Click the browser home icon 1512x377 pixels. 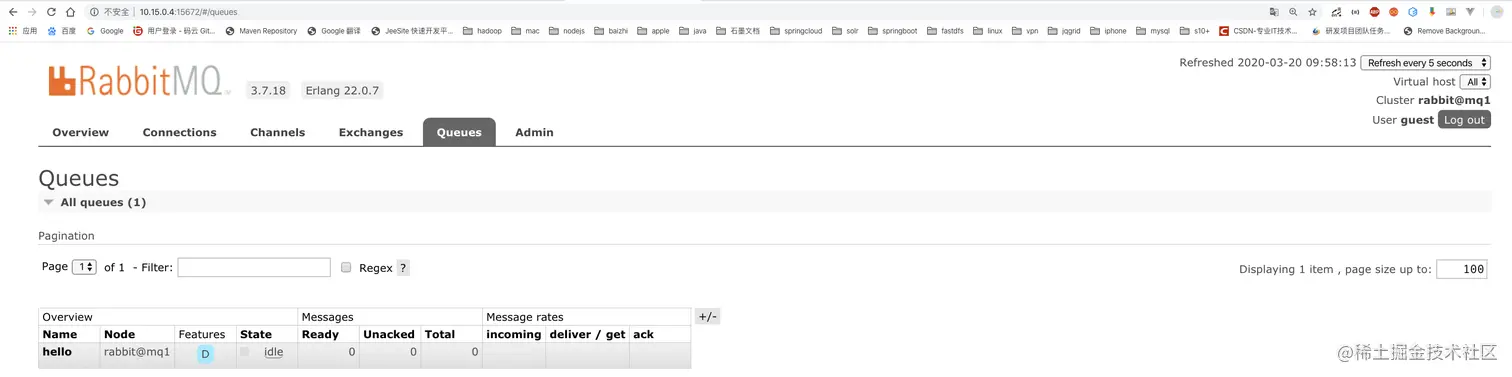coord(70,12)
